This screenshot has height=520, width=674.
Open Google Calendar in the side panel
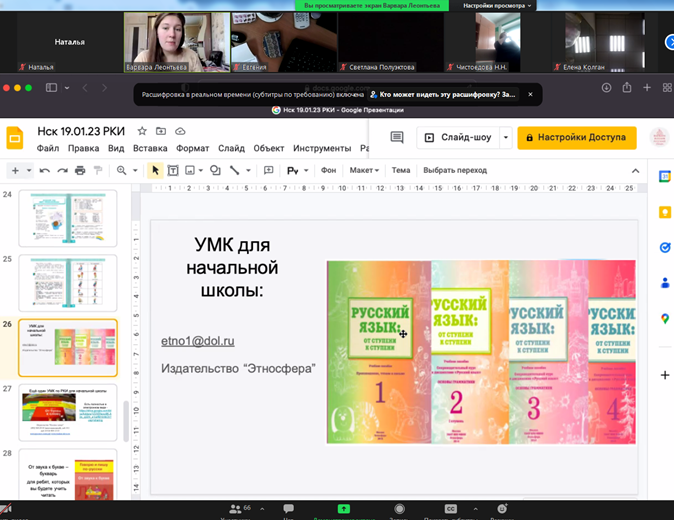pyautogui.click(x=664, y=177)
